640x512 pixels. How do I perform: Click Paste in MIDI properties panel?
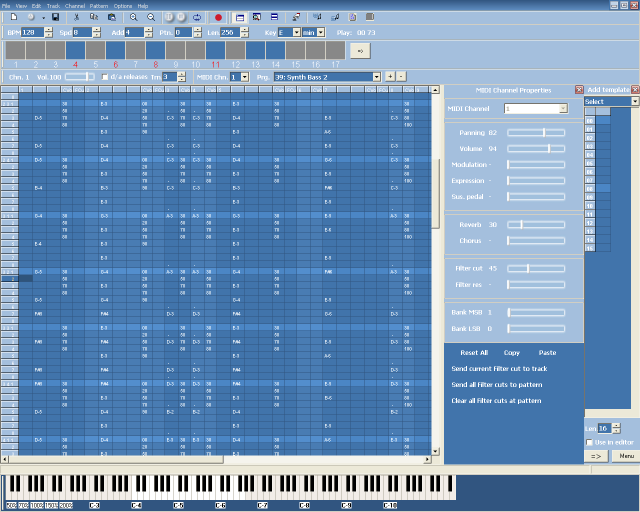pos(547,353)
